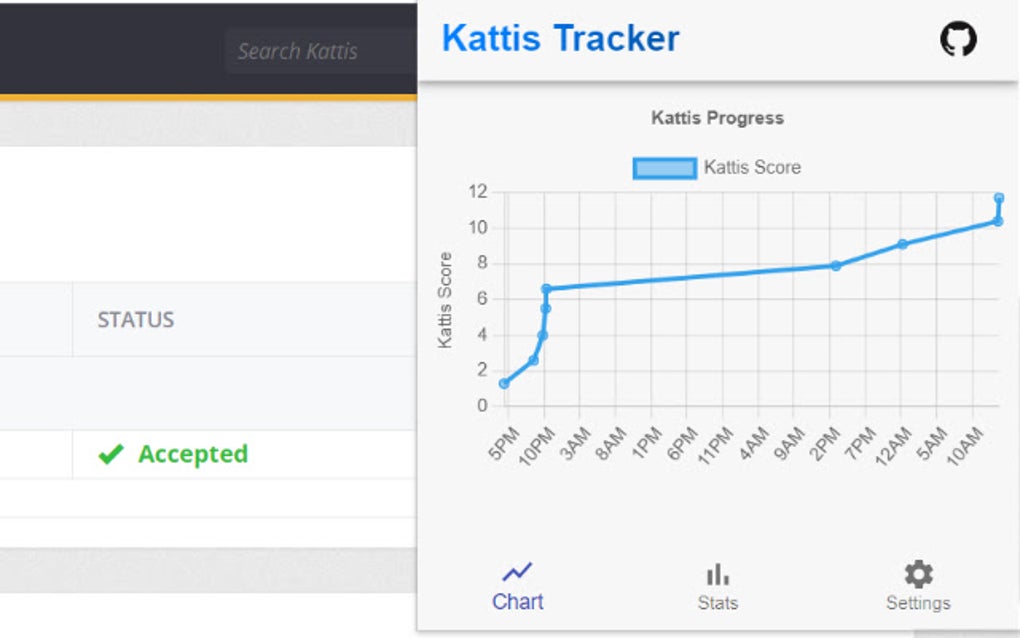Click the data point near 2PM
The width and height of the screenshot is (1020, 638).
(x=834, y=266)
